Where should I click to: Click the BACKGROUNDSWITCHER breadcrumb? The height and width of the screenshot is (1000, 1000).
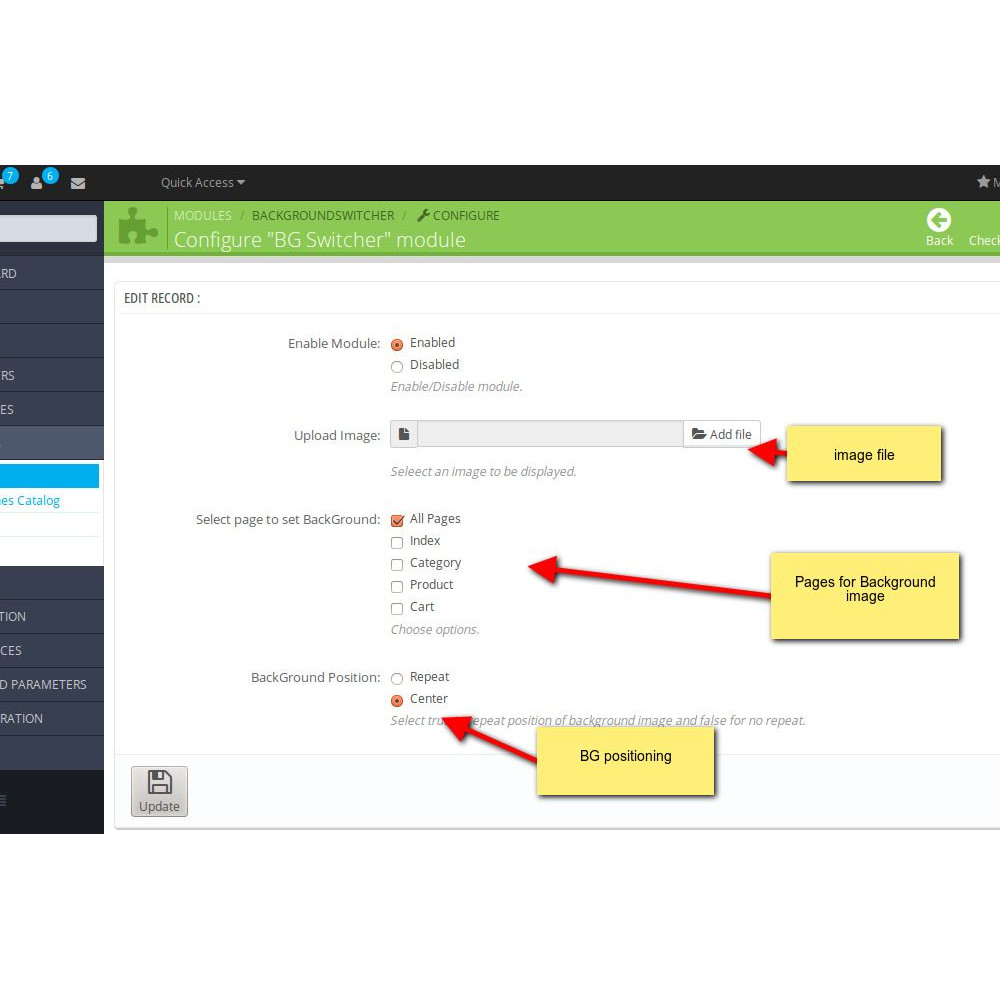323,215
